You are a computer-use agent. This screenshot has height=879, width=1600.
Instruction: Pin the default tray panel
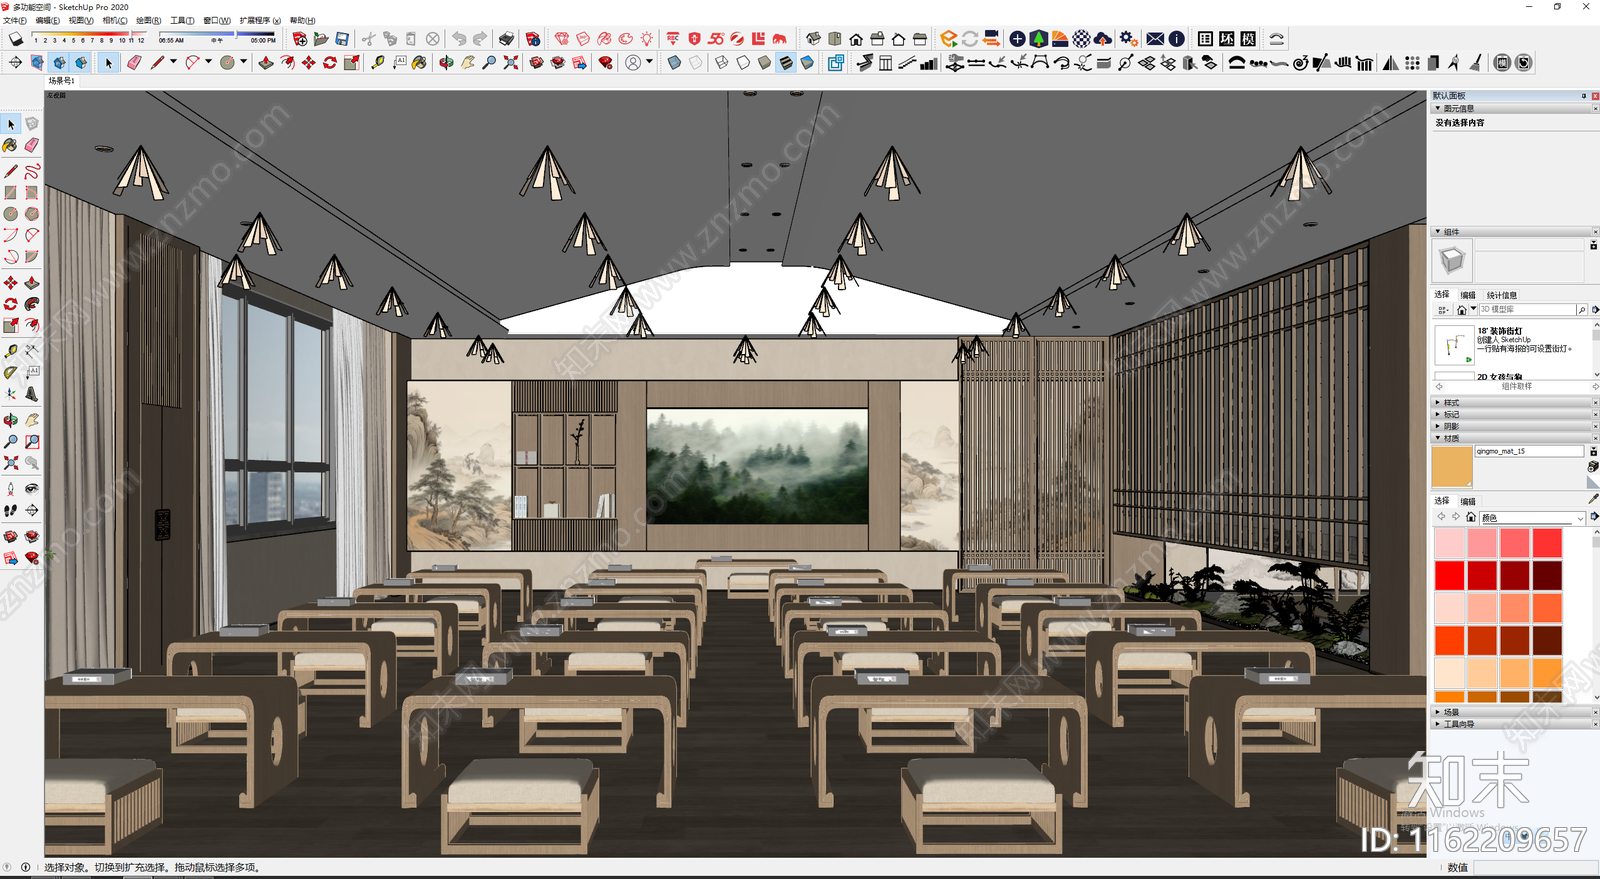point(1583,96)
